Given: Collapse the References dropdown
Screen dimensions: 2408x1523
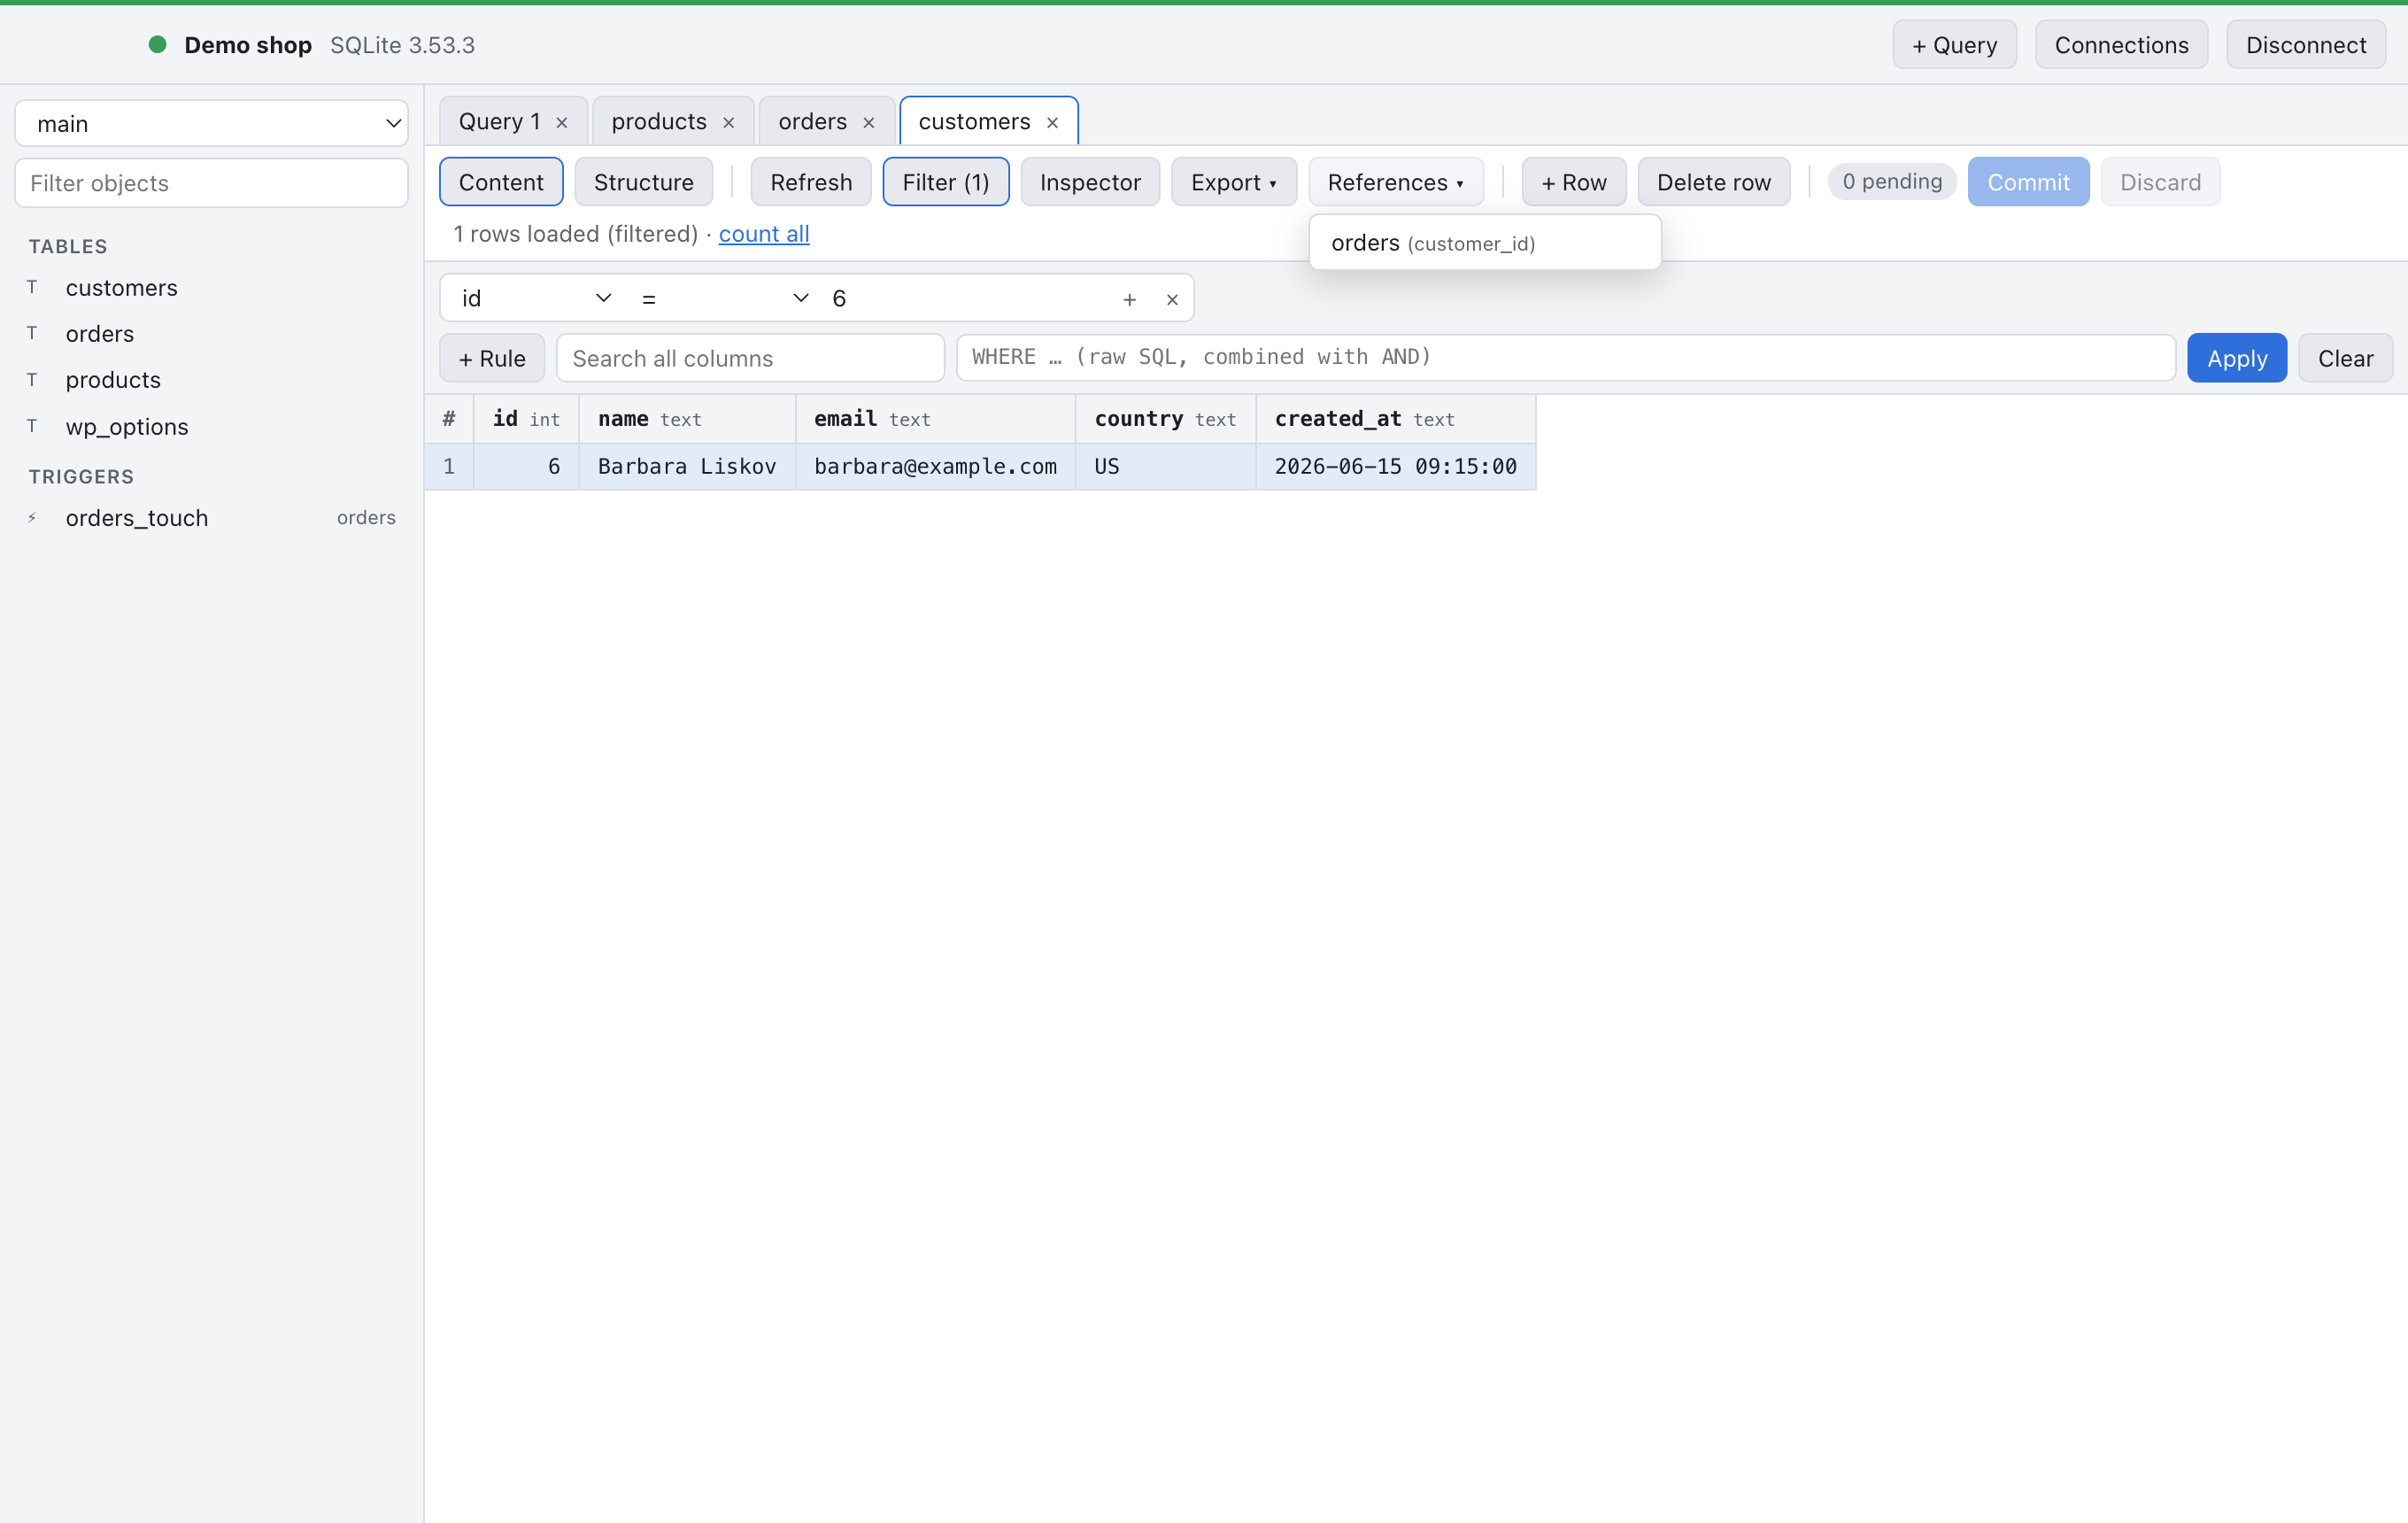Looking at the screenshot, I should point(1395,182).
